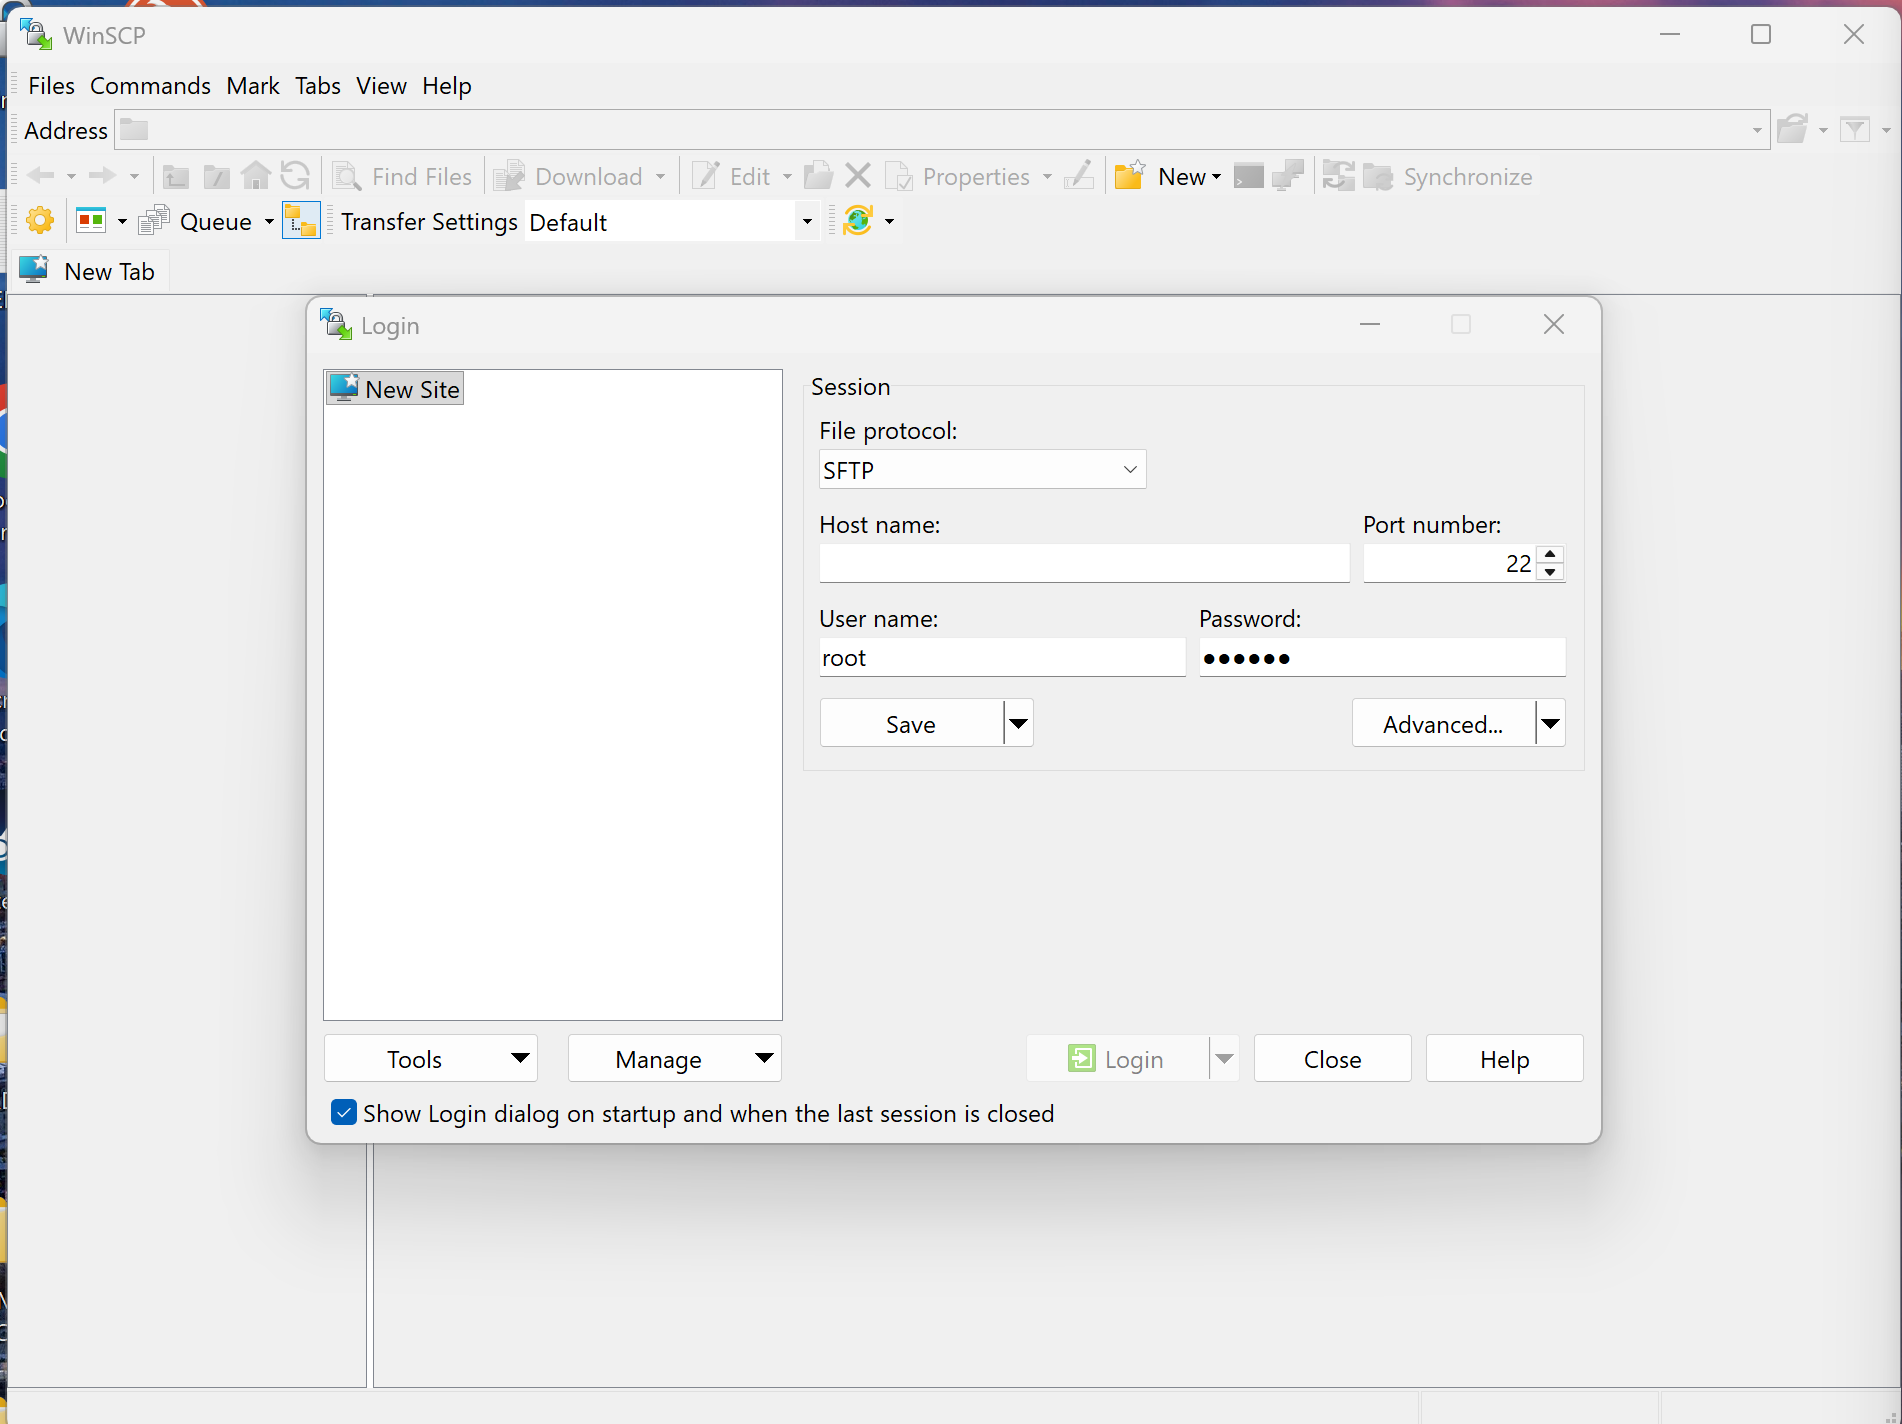Image resolution: width=1902 pixels, height=1424 pixels.
Task: Click the globe with arrows icon
Action: (858, 220)
